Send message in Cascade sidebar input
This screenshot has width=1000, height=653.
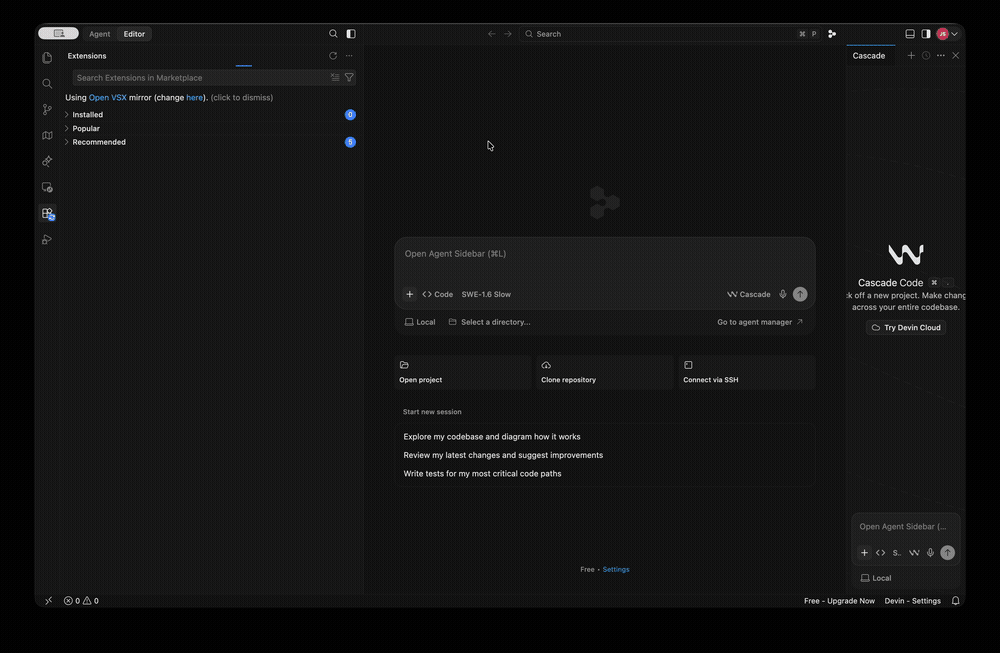coord(948,553)
